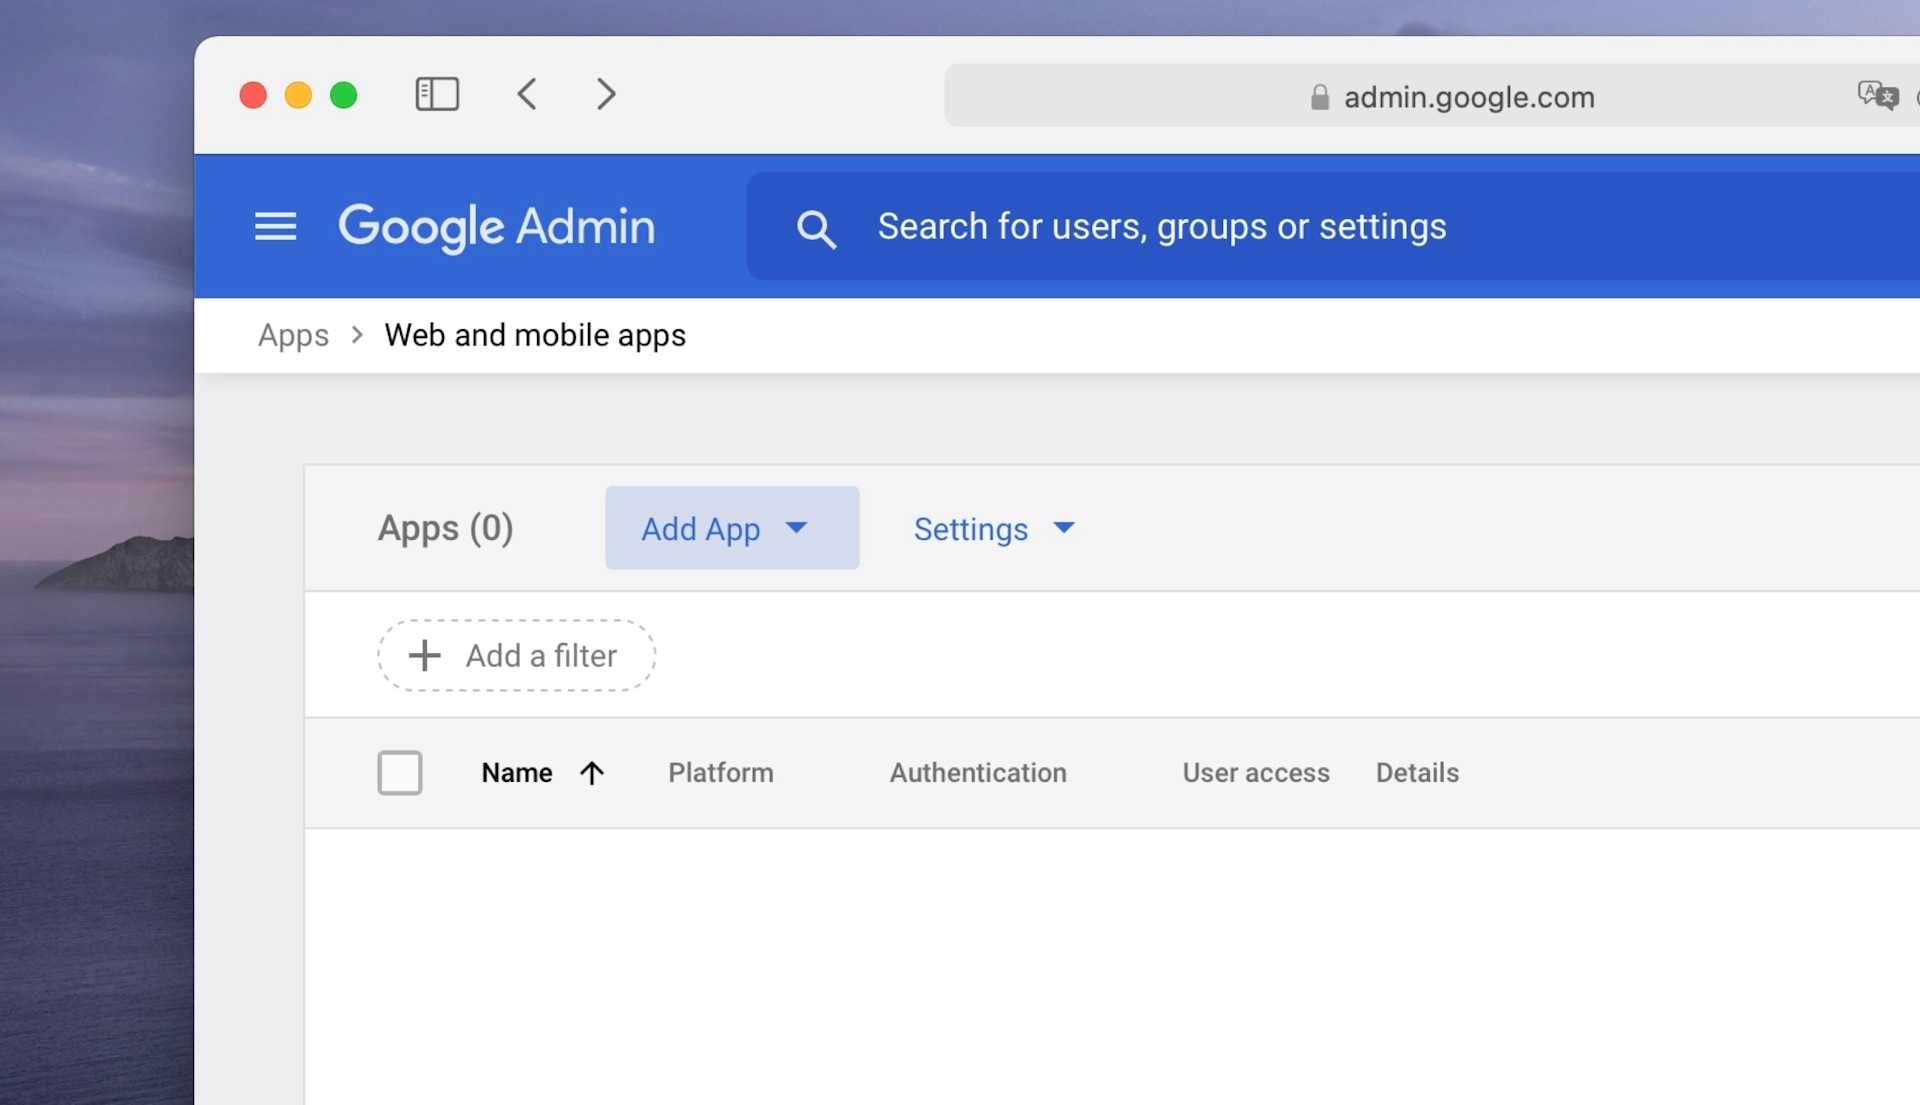Screen dimensions: 1920x1105
Task: Close the Safari window with red button
Action: pyautogui.click(x=253, y=95)
